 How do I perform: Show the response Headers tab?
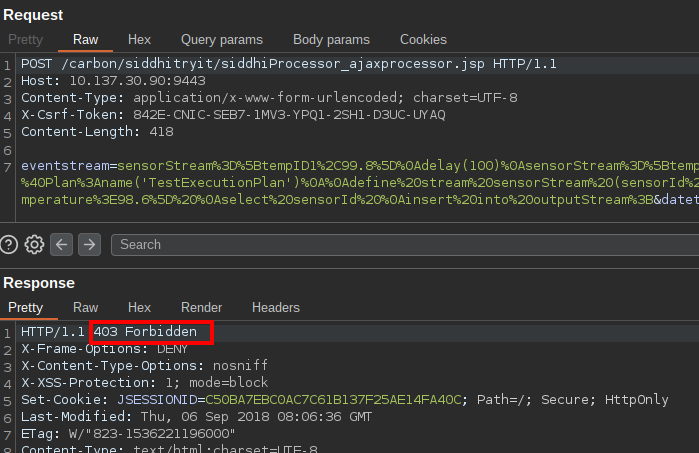tap(275, 307)
